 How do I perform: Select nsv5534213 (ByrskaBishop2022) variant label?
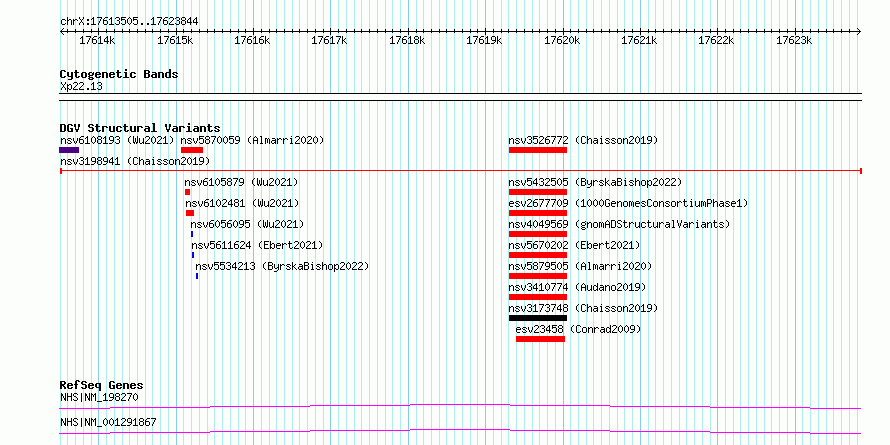click(282, 266)
